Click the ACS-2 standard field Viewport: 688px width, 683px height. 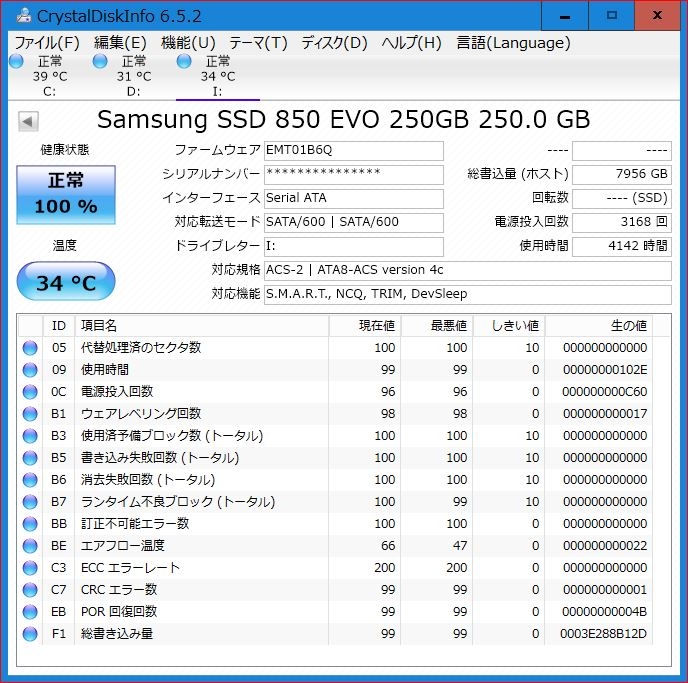pyautogui.click(x=468, y=270)
